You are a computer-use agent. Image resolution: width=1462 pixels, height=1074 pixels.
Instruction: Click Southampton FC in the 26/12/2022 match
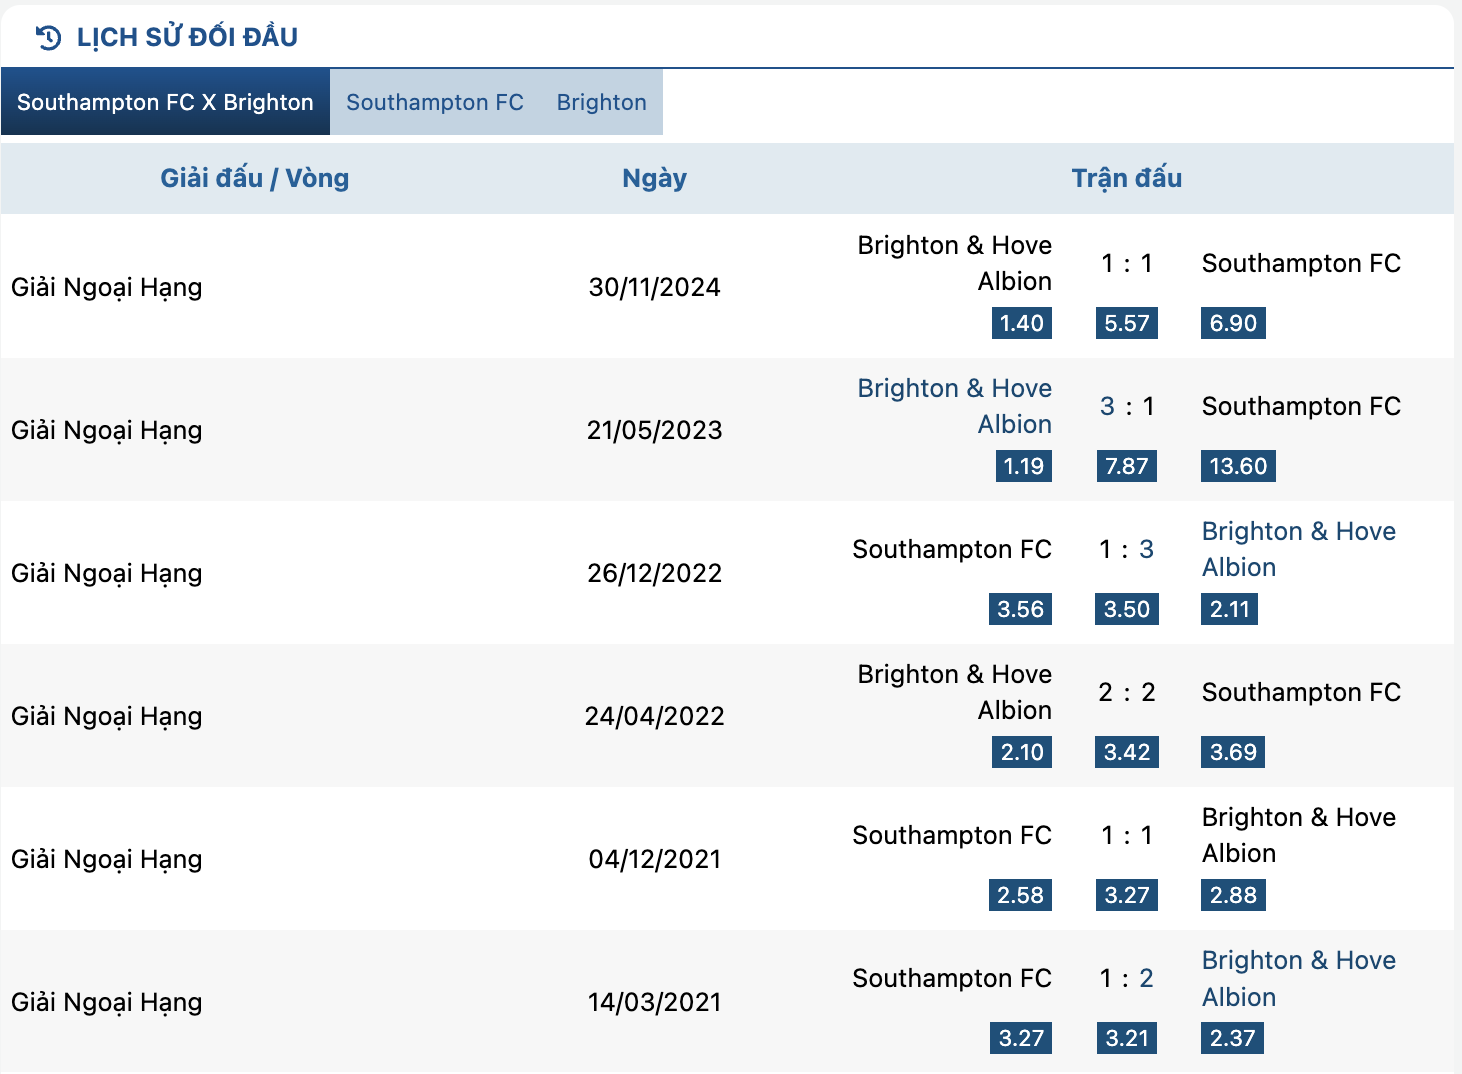(x=952, y=549)
